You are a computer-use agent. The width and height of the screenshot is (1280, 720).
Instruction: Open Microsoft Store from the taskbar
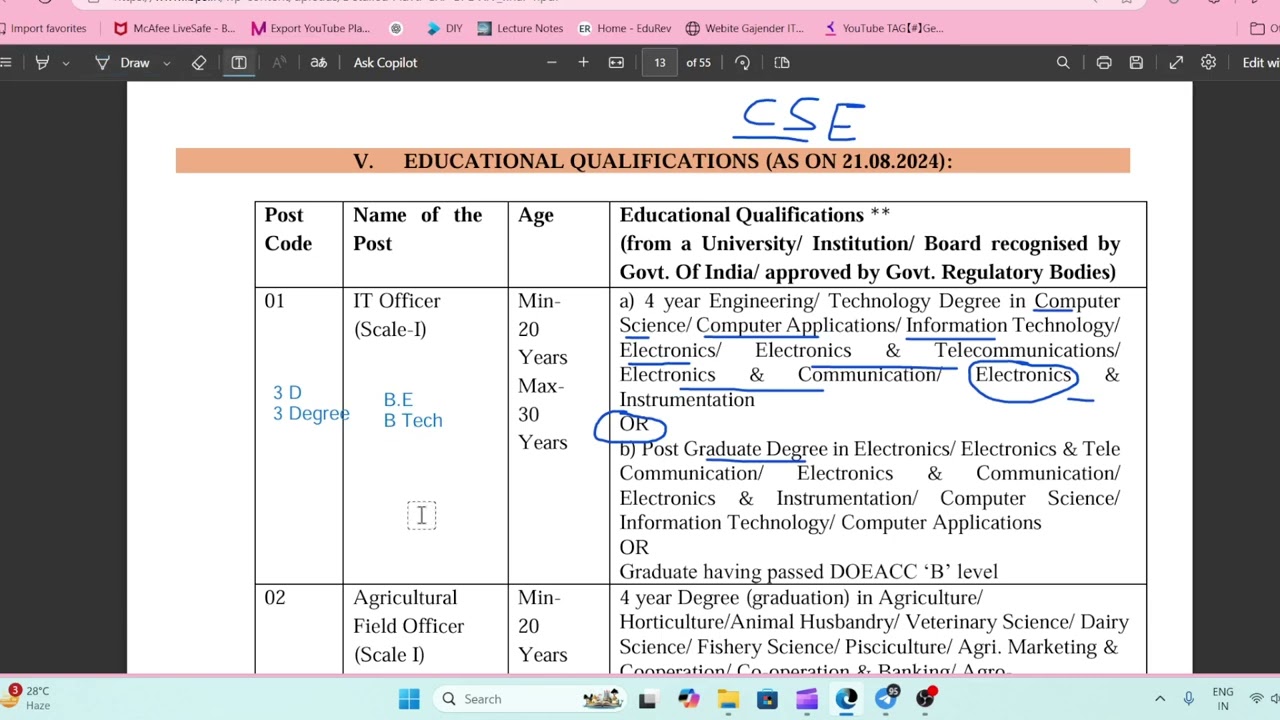pyautogui.click(x=767, y=699)
